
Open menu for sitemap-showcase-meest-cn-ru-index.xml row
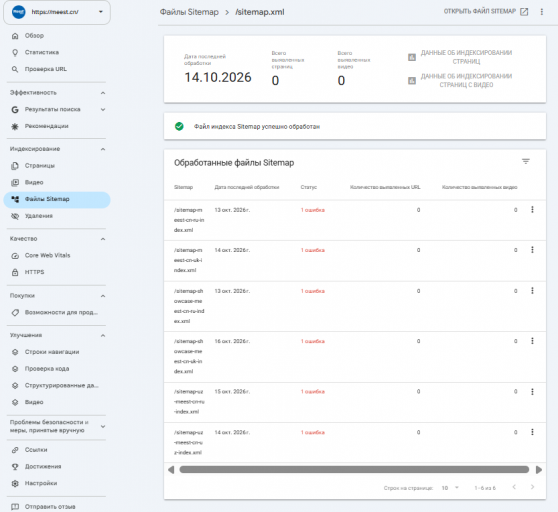pyautogui.click(x=532, y=291)
